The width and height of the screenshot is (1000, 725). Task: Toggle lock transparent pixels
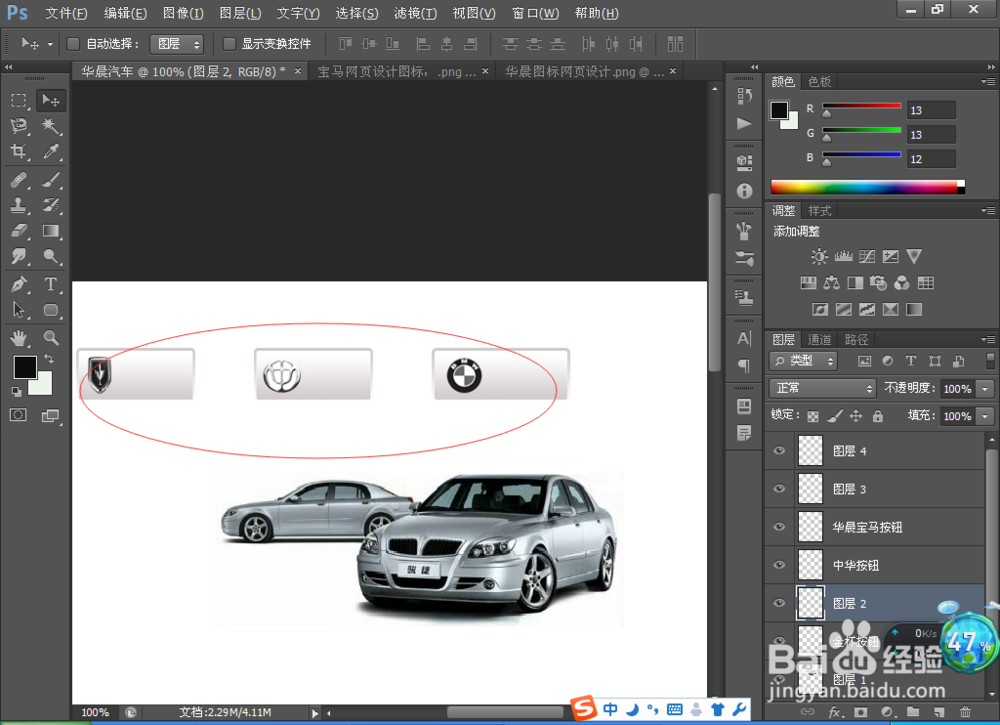coord(812,416)
